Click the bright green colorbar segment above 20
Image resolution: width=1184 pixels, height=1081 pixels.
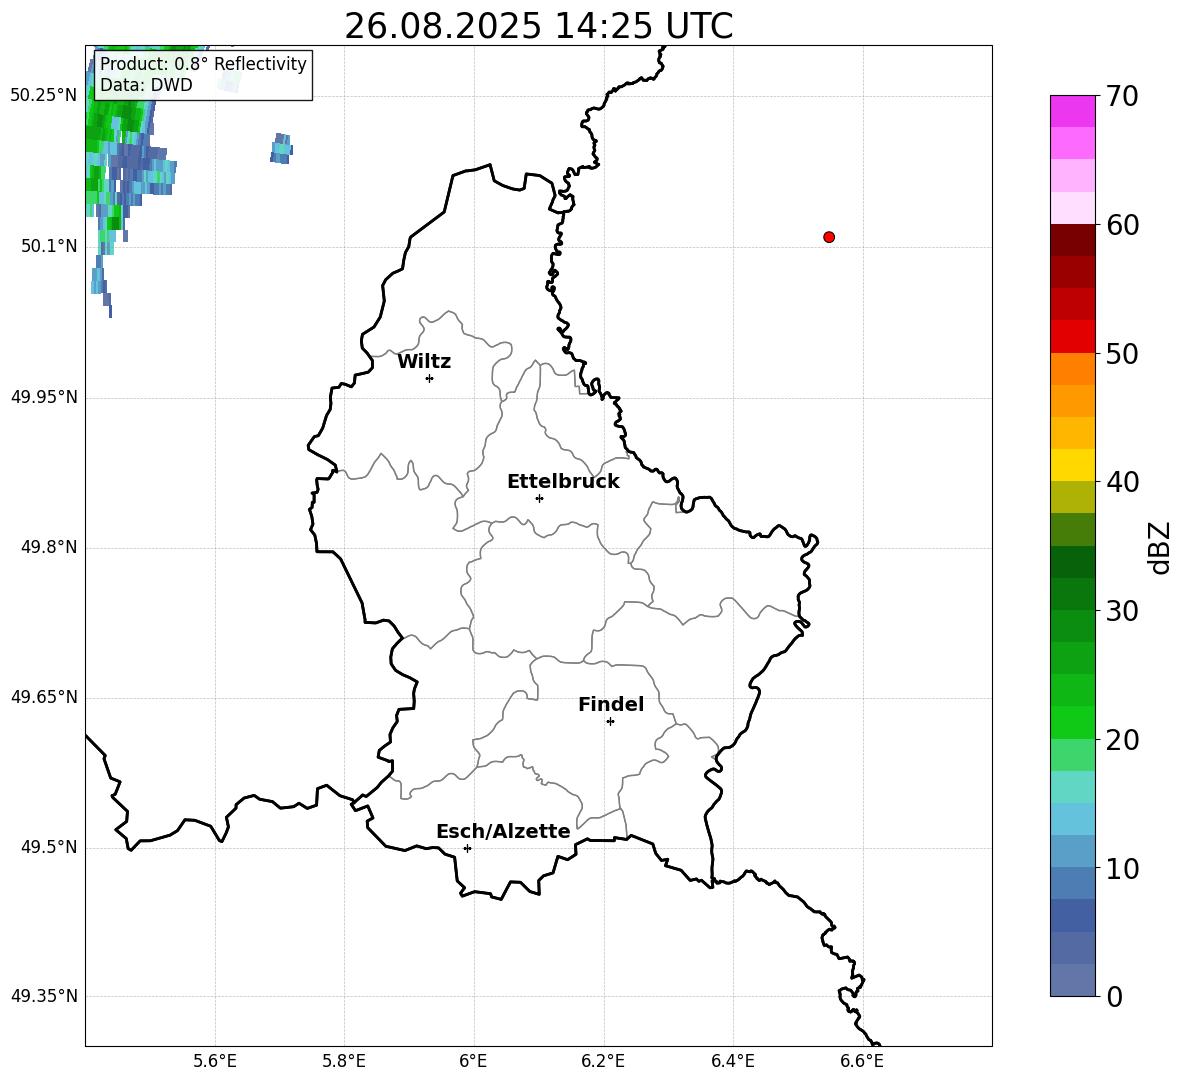(1072, 722)
